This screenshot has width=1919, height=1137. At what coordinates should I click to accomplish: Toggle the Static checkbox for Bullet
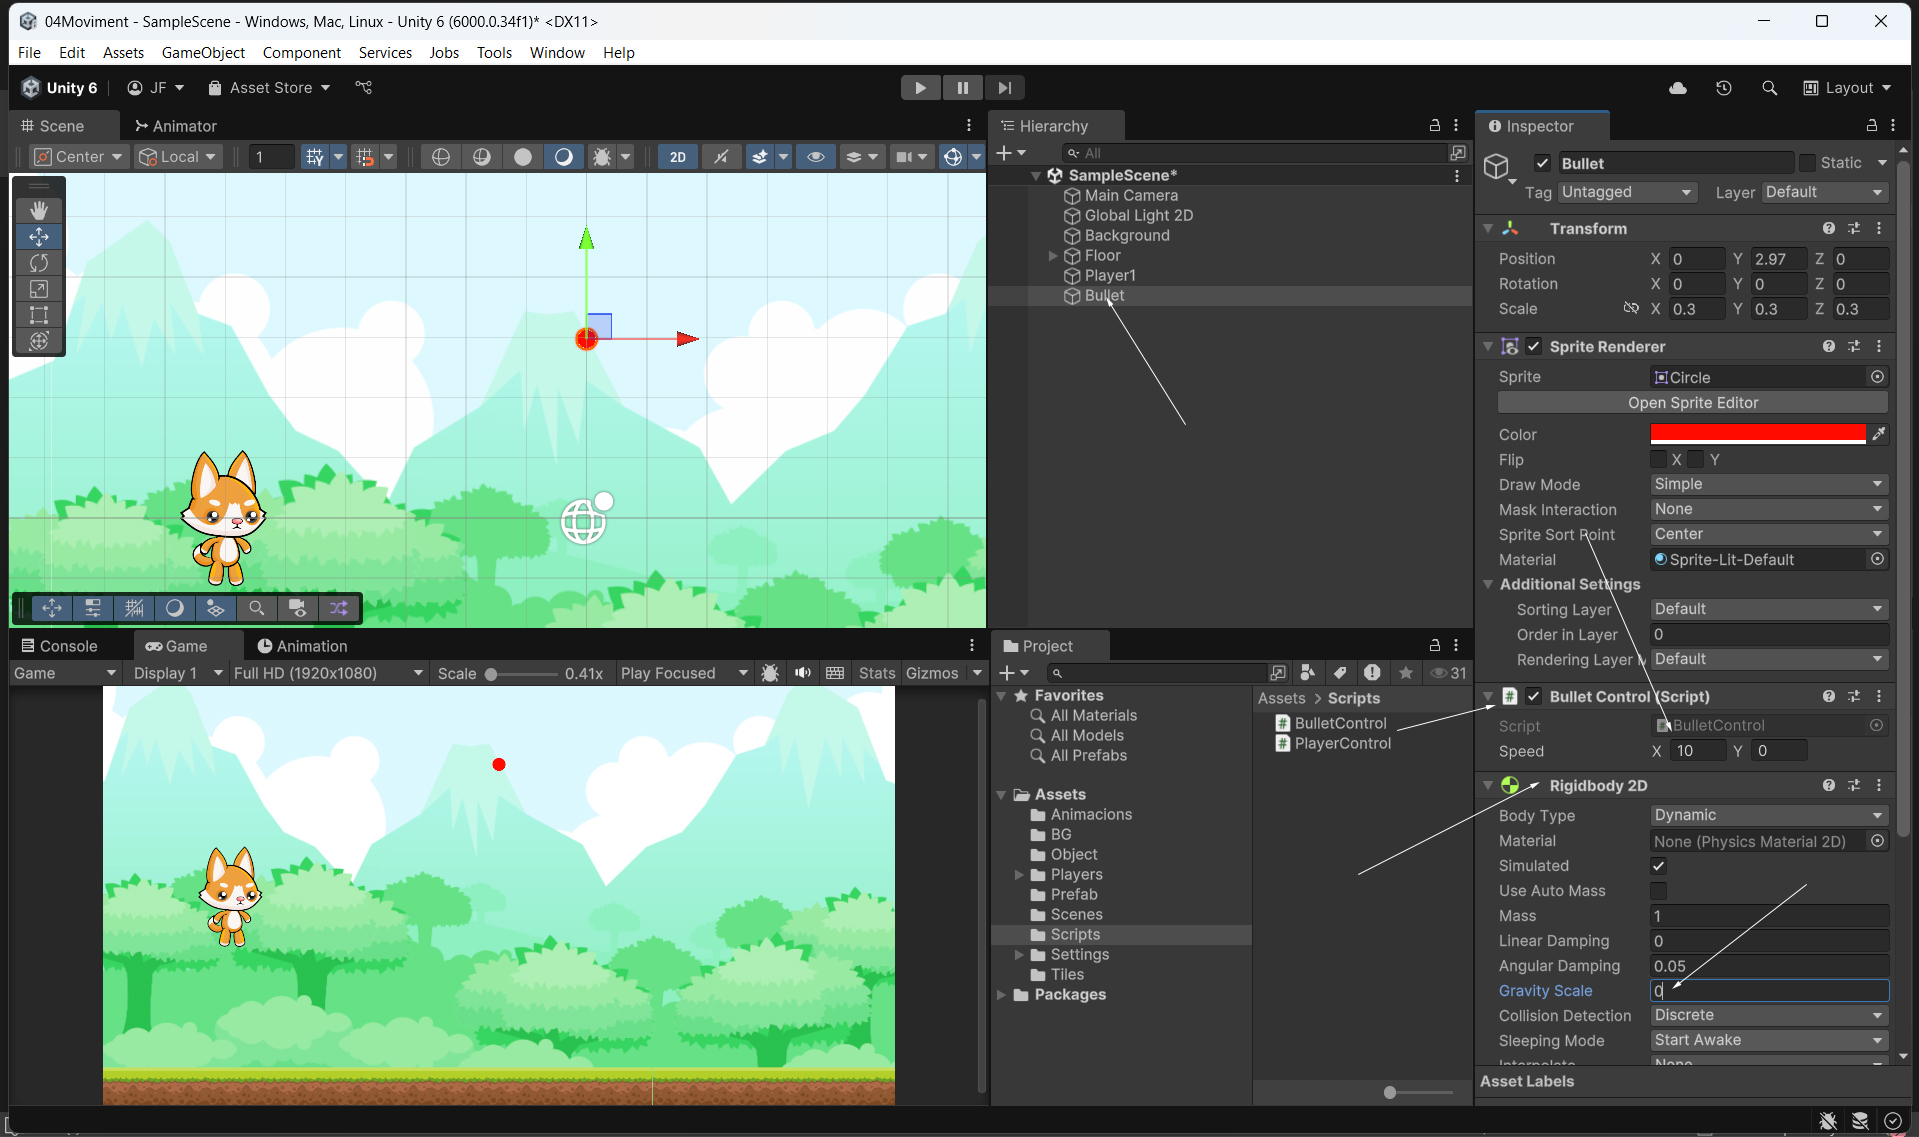(1807, 163)
